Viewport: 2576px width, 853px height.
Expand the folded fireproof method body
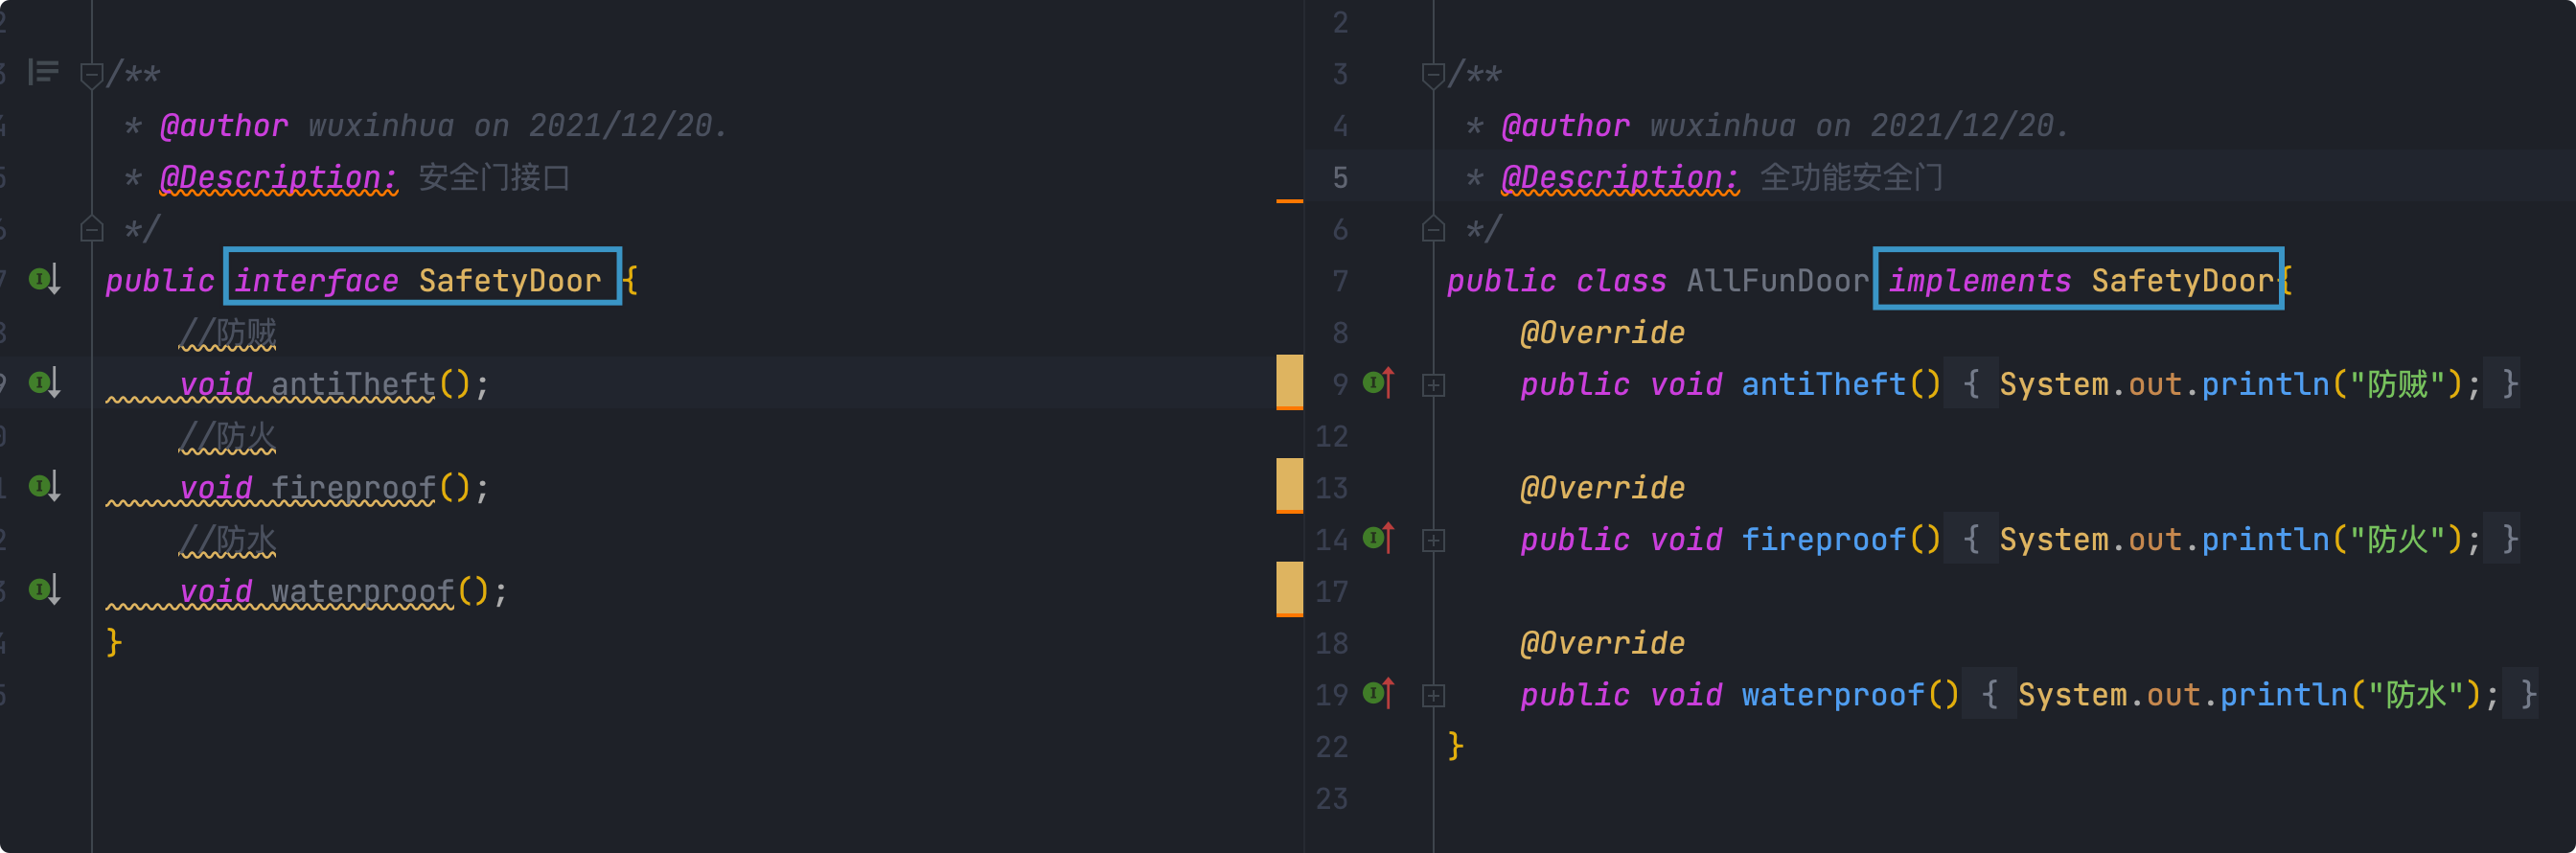point(1433,540)
